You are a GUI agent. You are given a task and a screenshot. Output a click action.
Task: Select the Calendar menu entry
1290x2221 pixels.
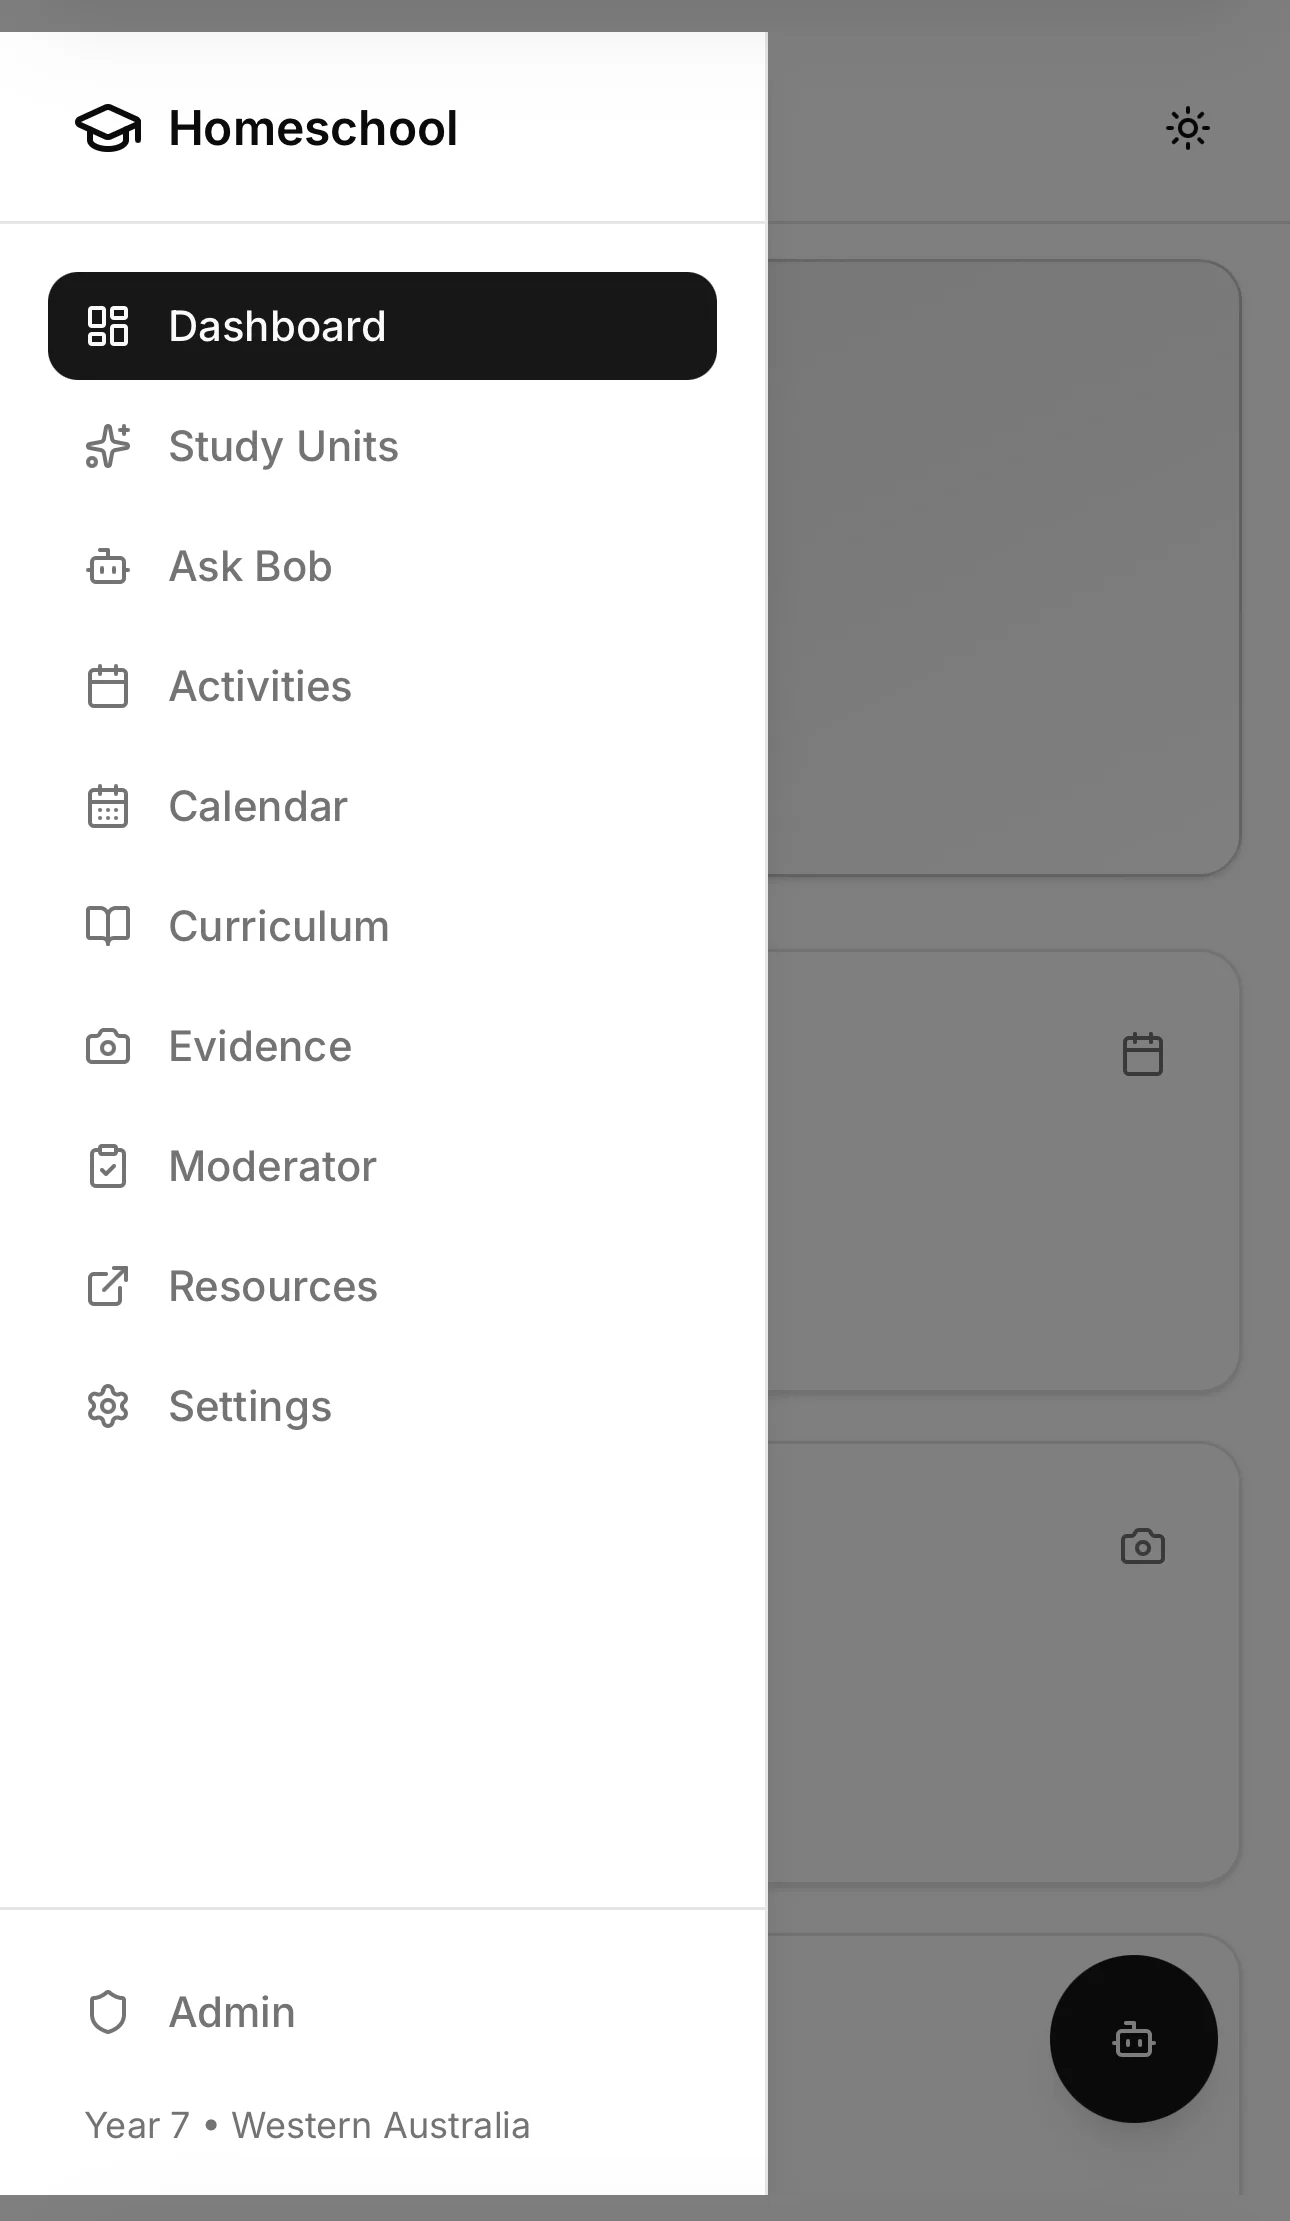pyautogui.click(x=258, y=806)
